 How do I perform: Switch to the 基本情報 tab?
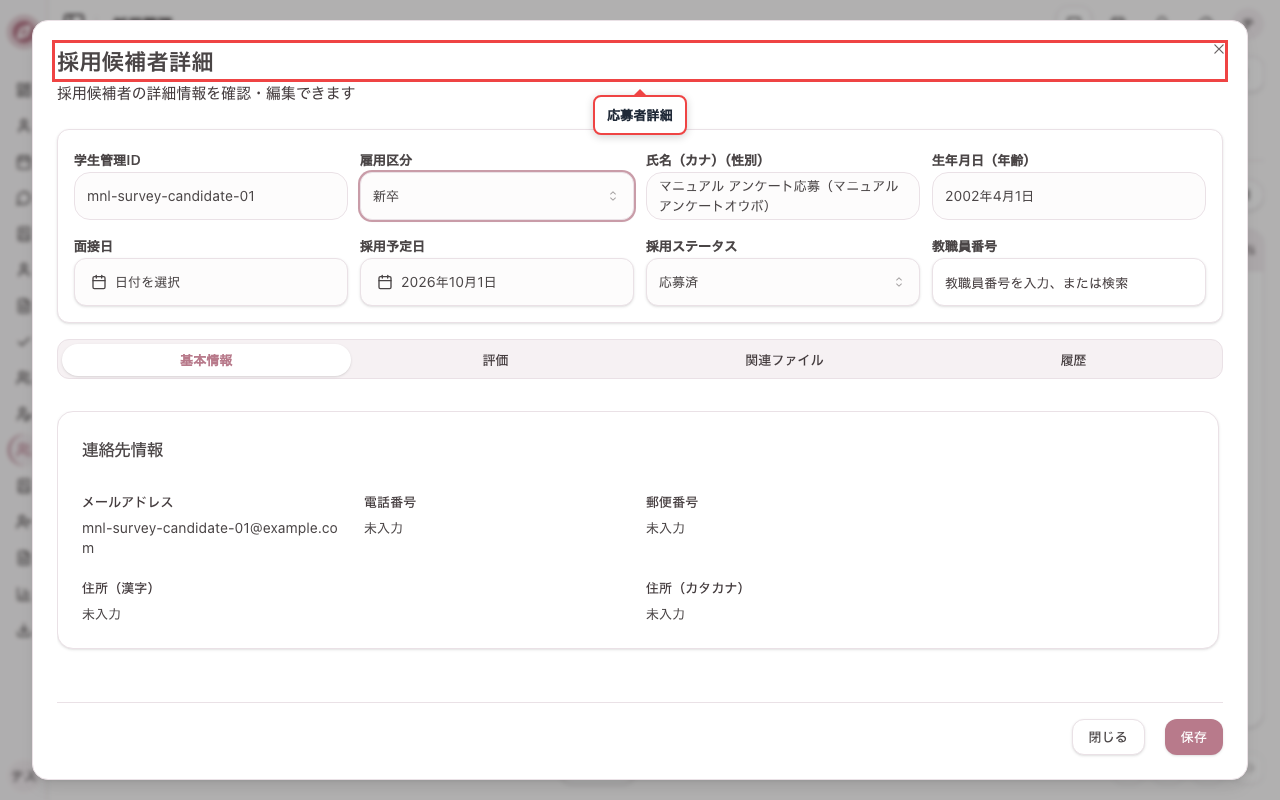pyautogui.click(x=206, y=360)
